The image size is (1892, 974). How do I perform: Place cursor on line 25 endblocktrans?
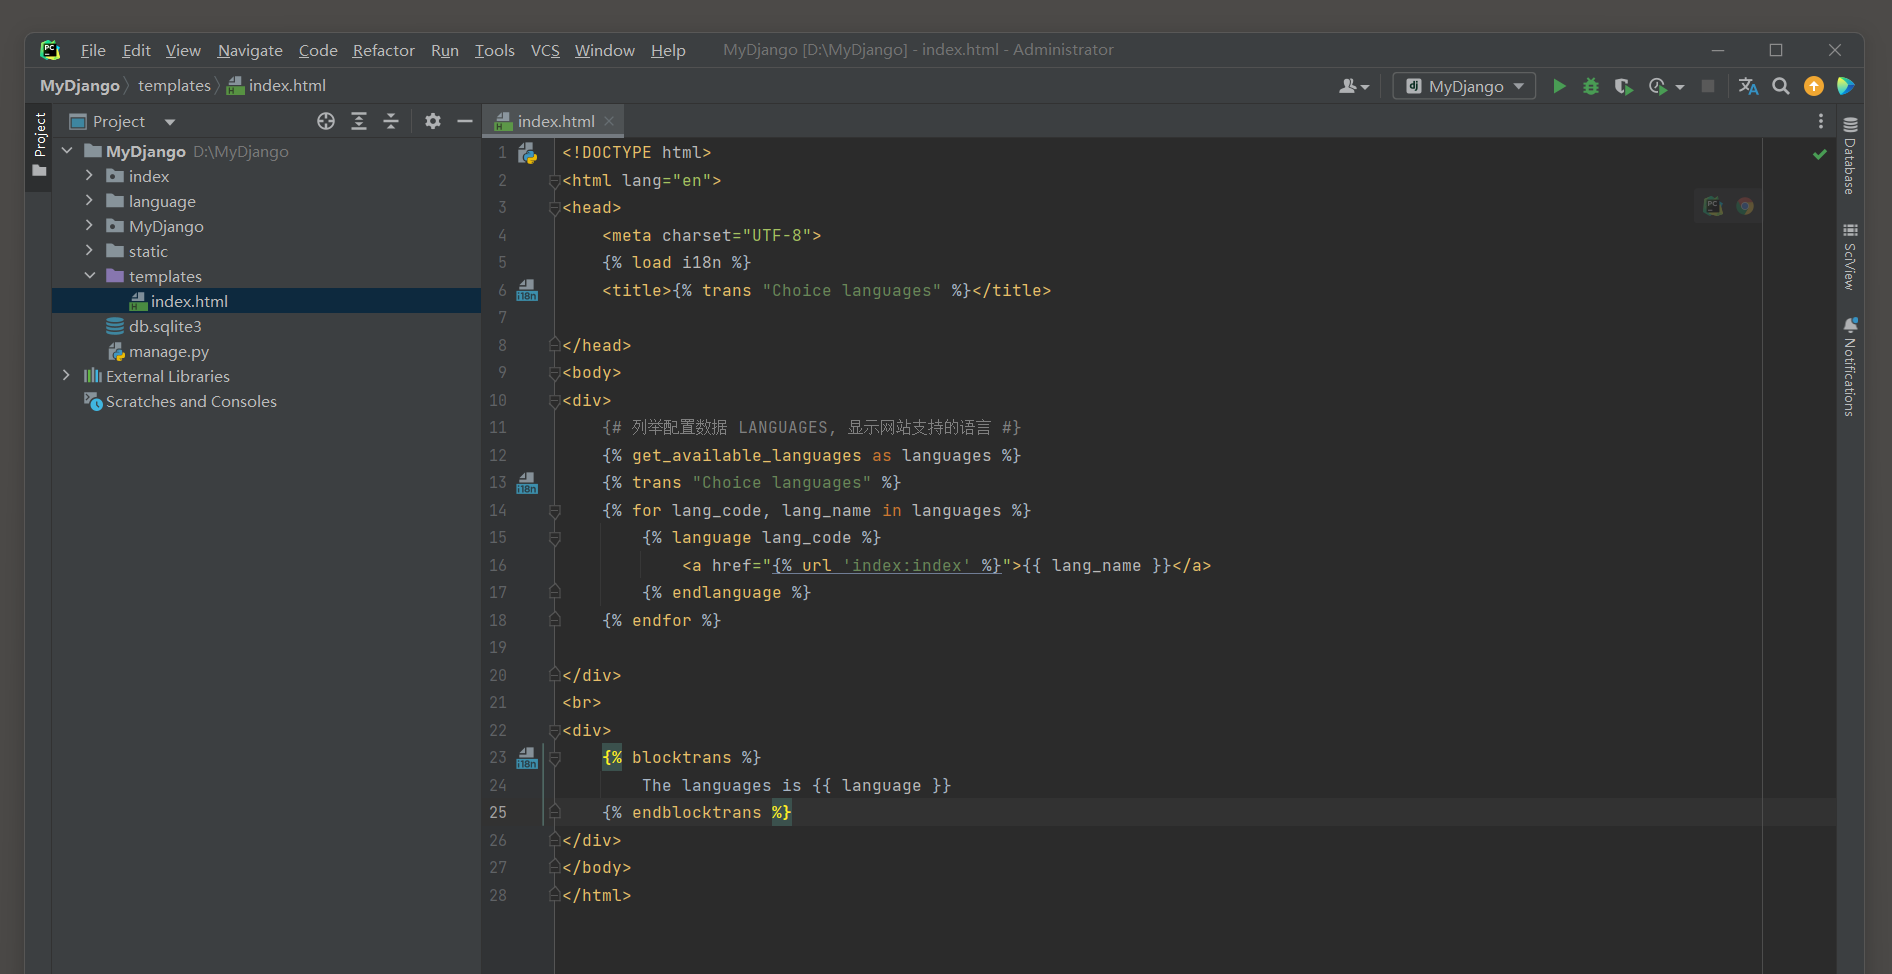696,813
